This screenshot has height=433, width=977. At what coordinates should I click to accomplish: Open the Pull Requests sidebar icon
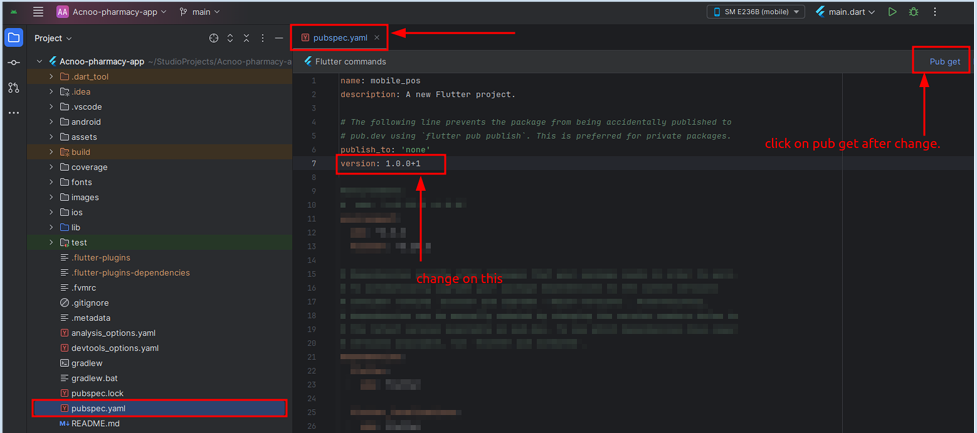13,88
